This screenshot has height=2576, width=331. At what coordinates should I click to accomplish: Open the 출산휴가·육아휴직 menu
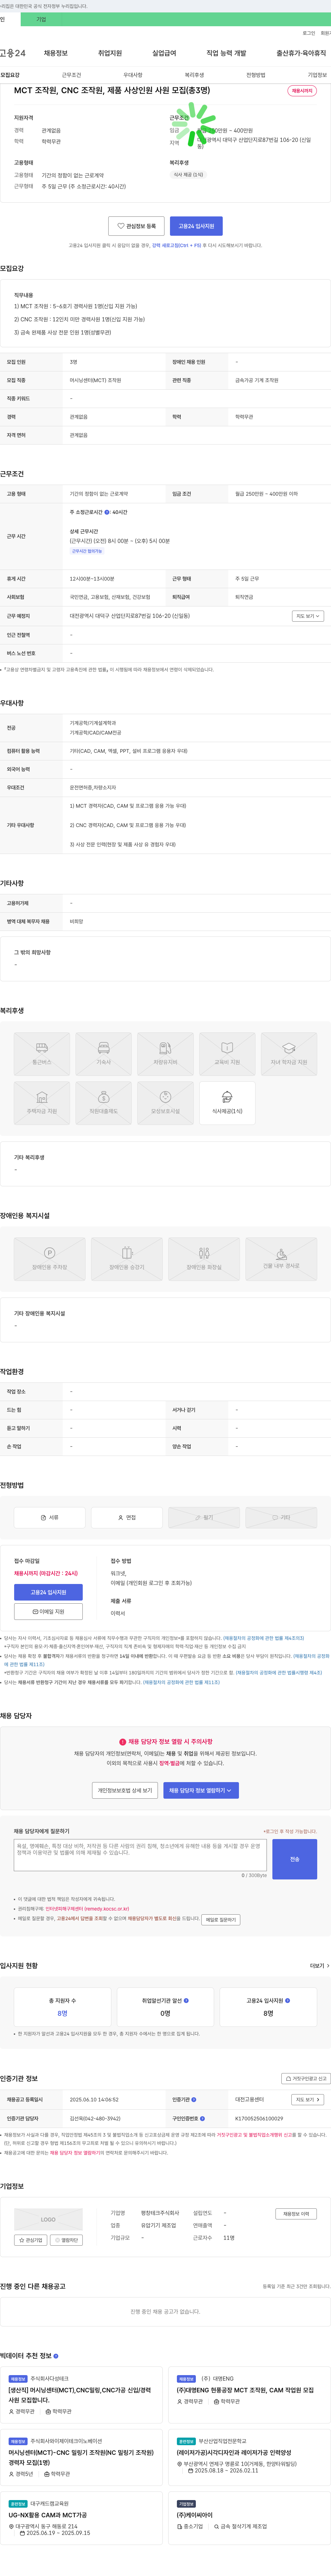(x=301, y=53)
